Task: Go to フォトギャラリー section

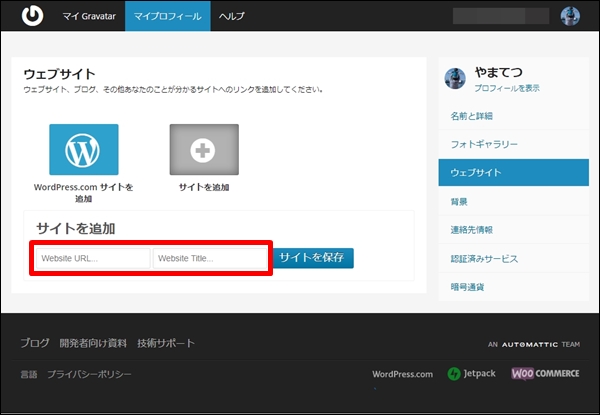Action: [514, 144]
